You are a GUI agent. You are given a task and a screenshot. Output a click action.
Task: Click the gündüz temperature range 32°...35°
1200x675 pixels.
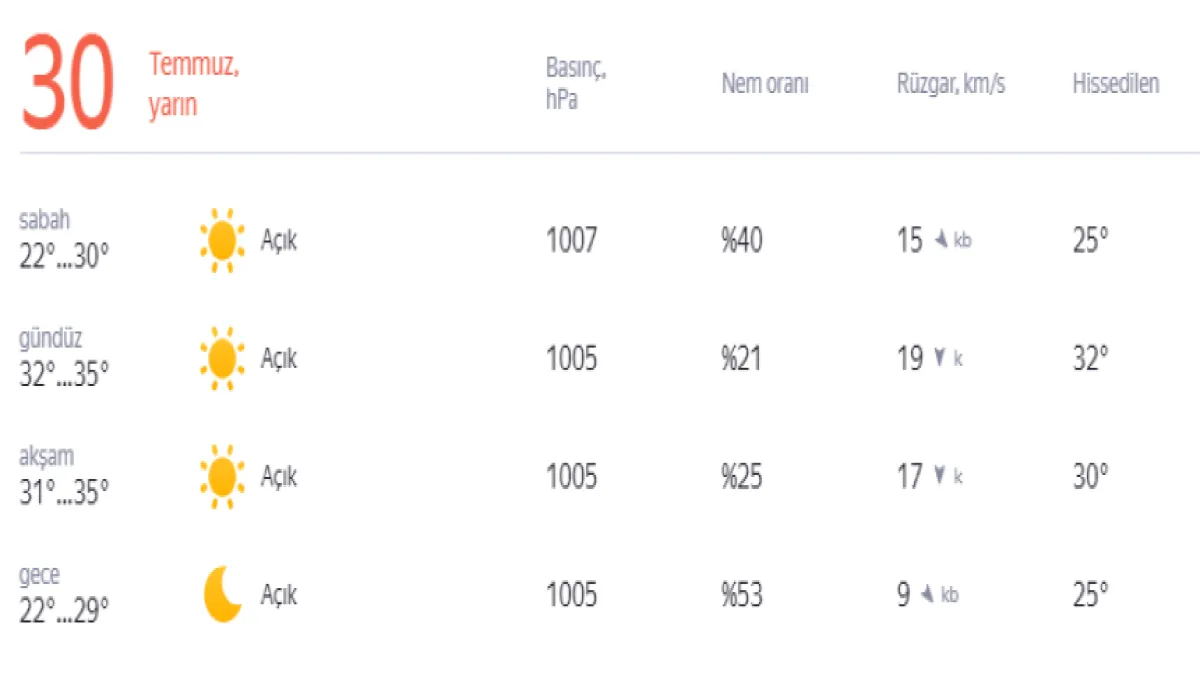point(64,375)
